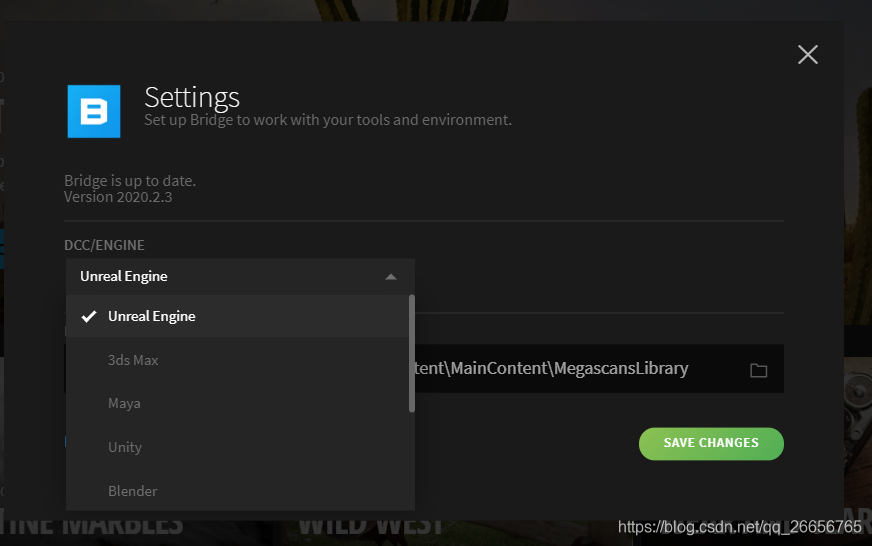This screenshot has height=546, width=872.
Task: Close the Settings dialog with the X
Action: click(x=807, y=54)
